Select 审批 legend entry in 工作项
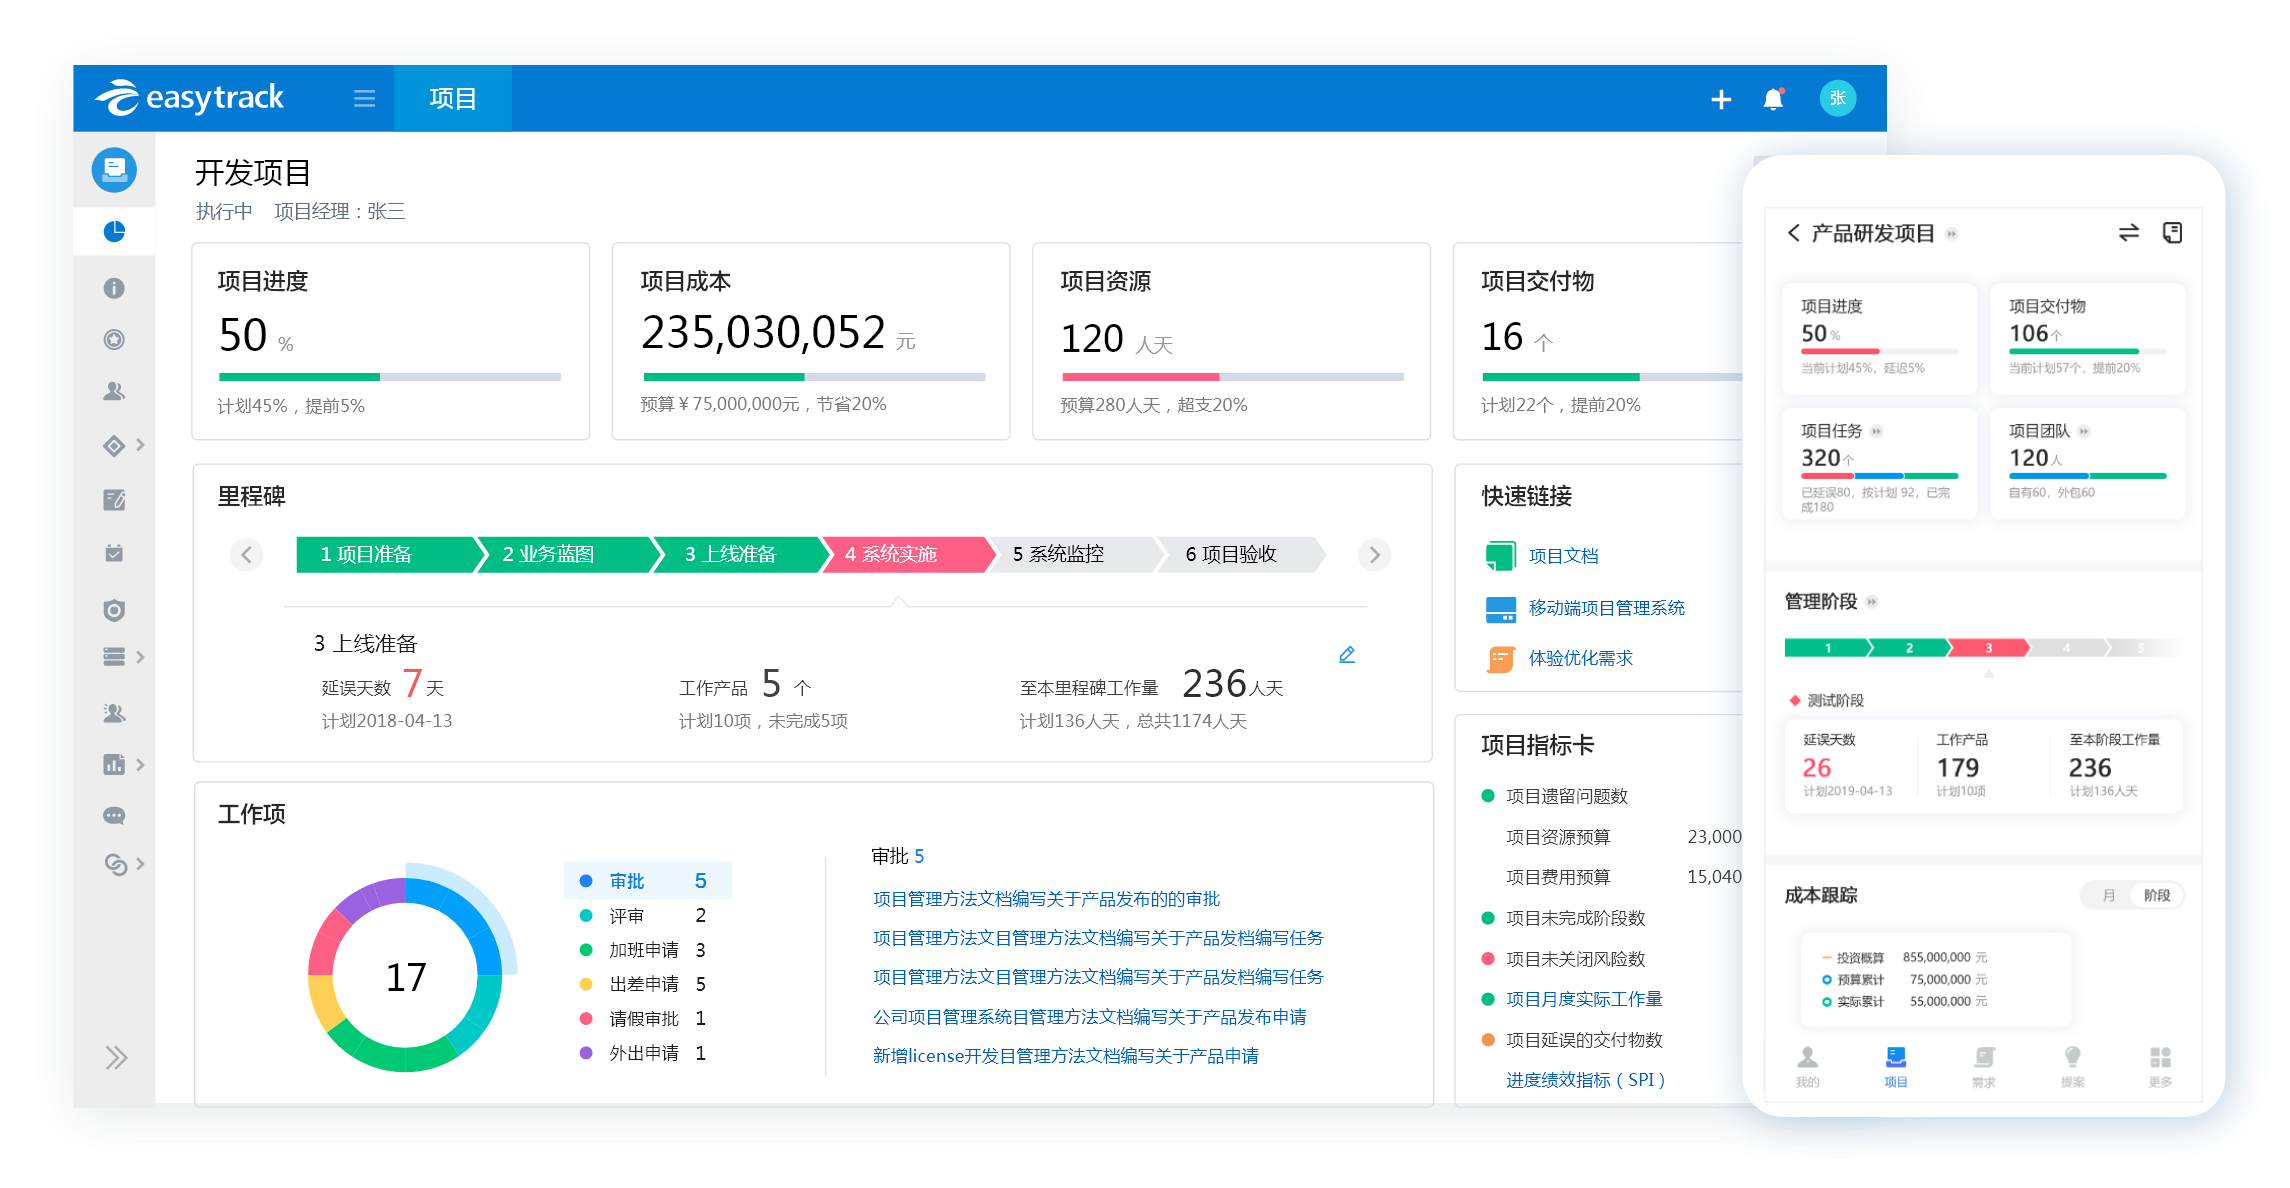 point(648,881)
